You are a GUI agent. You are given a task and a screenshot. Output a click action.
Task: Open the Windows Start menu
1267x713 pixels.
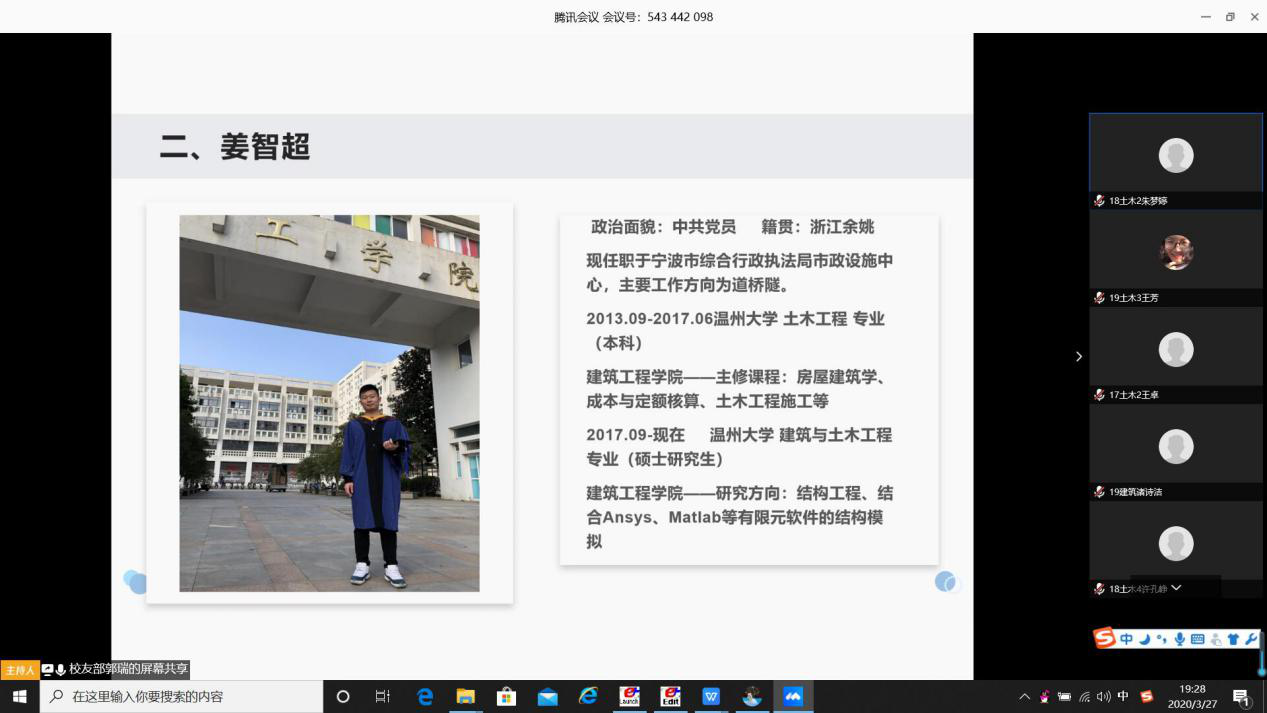[19, 696]
